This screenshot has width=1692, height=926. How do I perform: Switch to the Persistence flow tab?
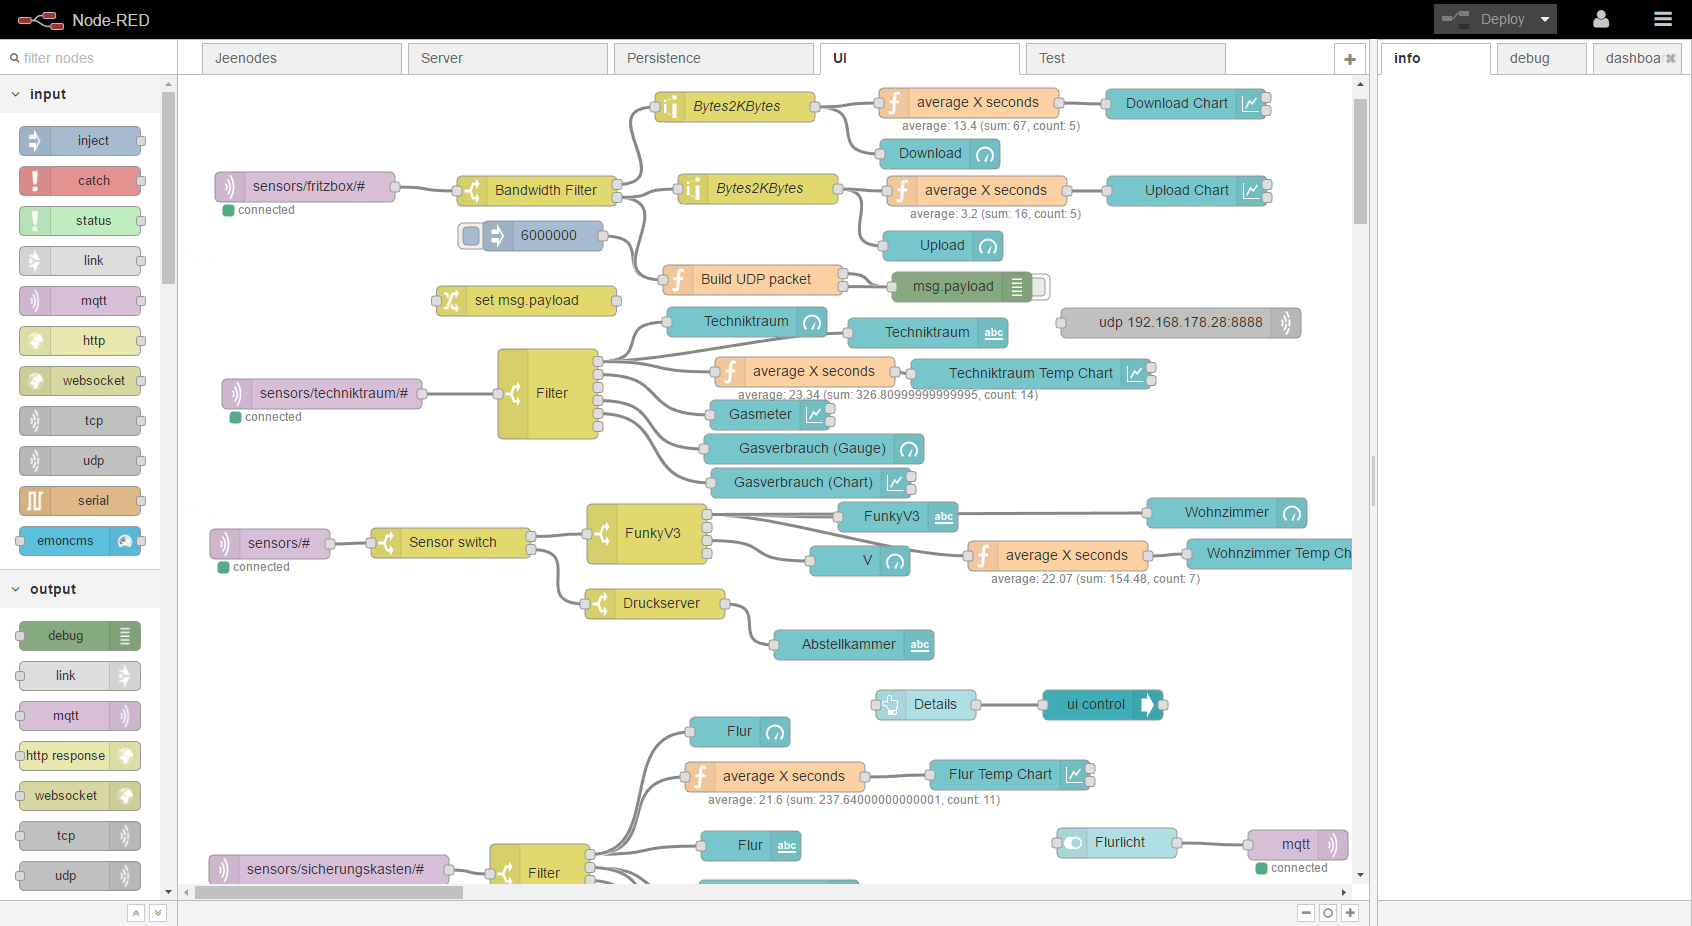point(713,58)
